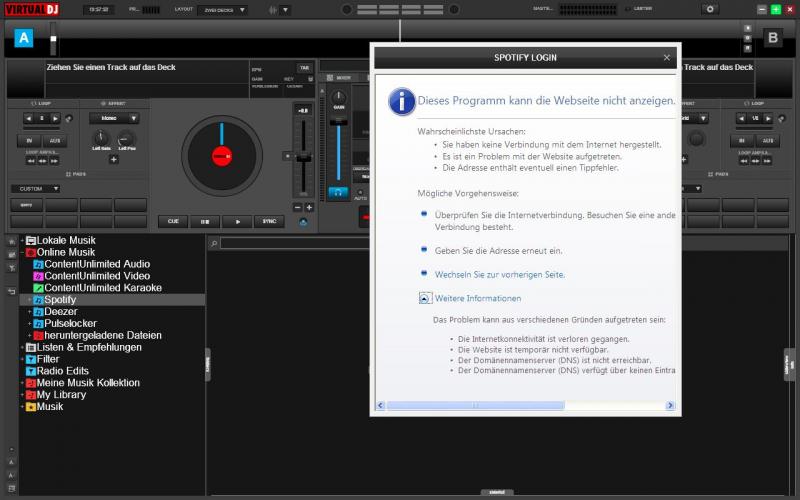Open the ZWEI DECKS layout dropdown

pos(222,10)
